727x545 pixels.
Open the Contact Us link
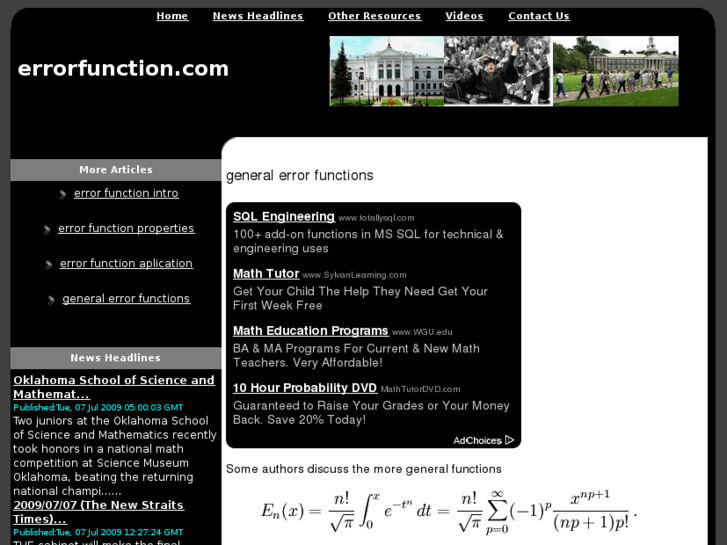point(539,16)
